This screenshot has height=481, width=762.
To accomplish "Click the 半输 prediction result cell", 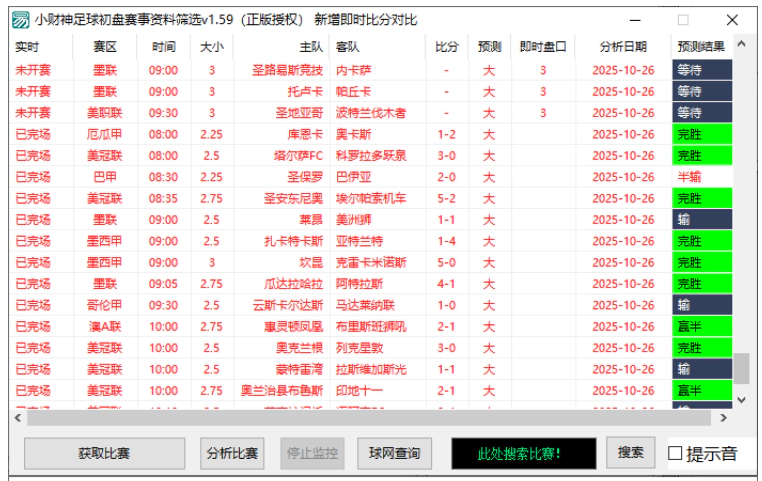I will point(701,177).
